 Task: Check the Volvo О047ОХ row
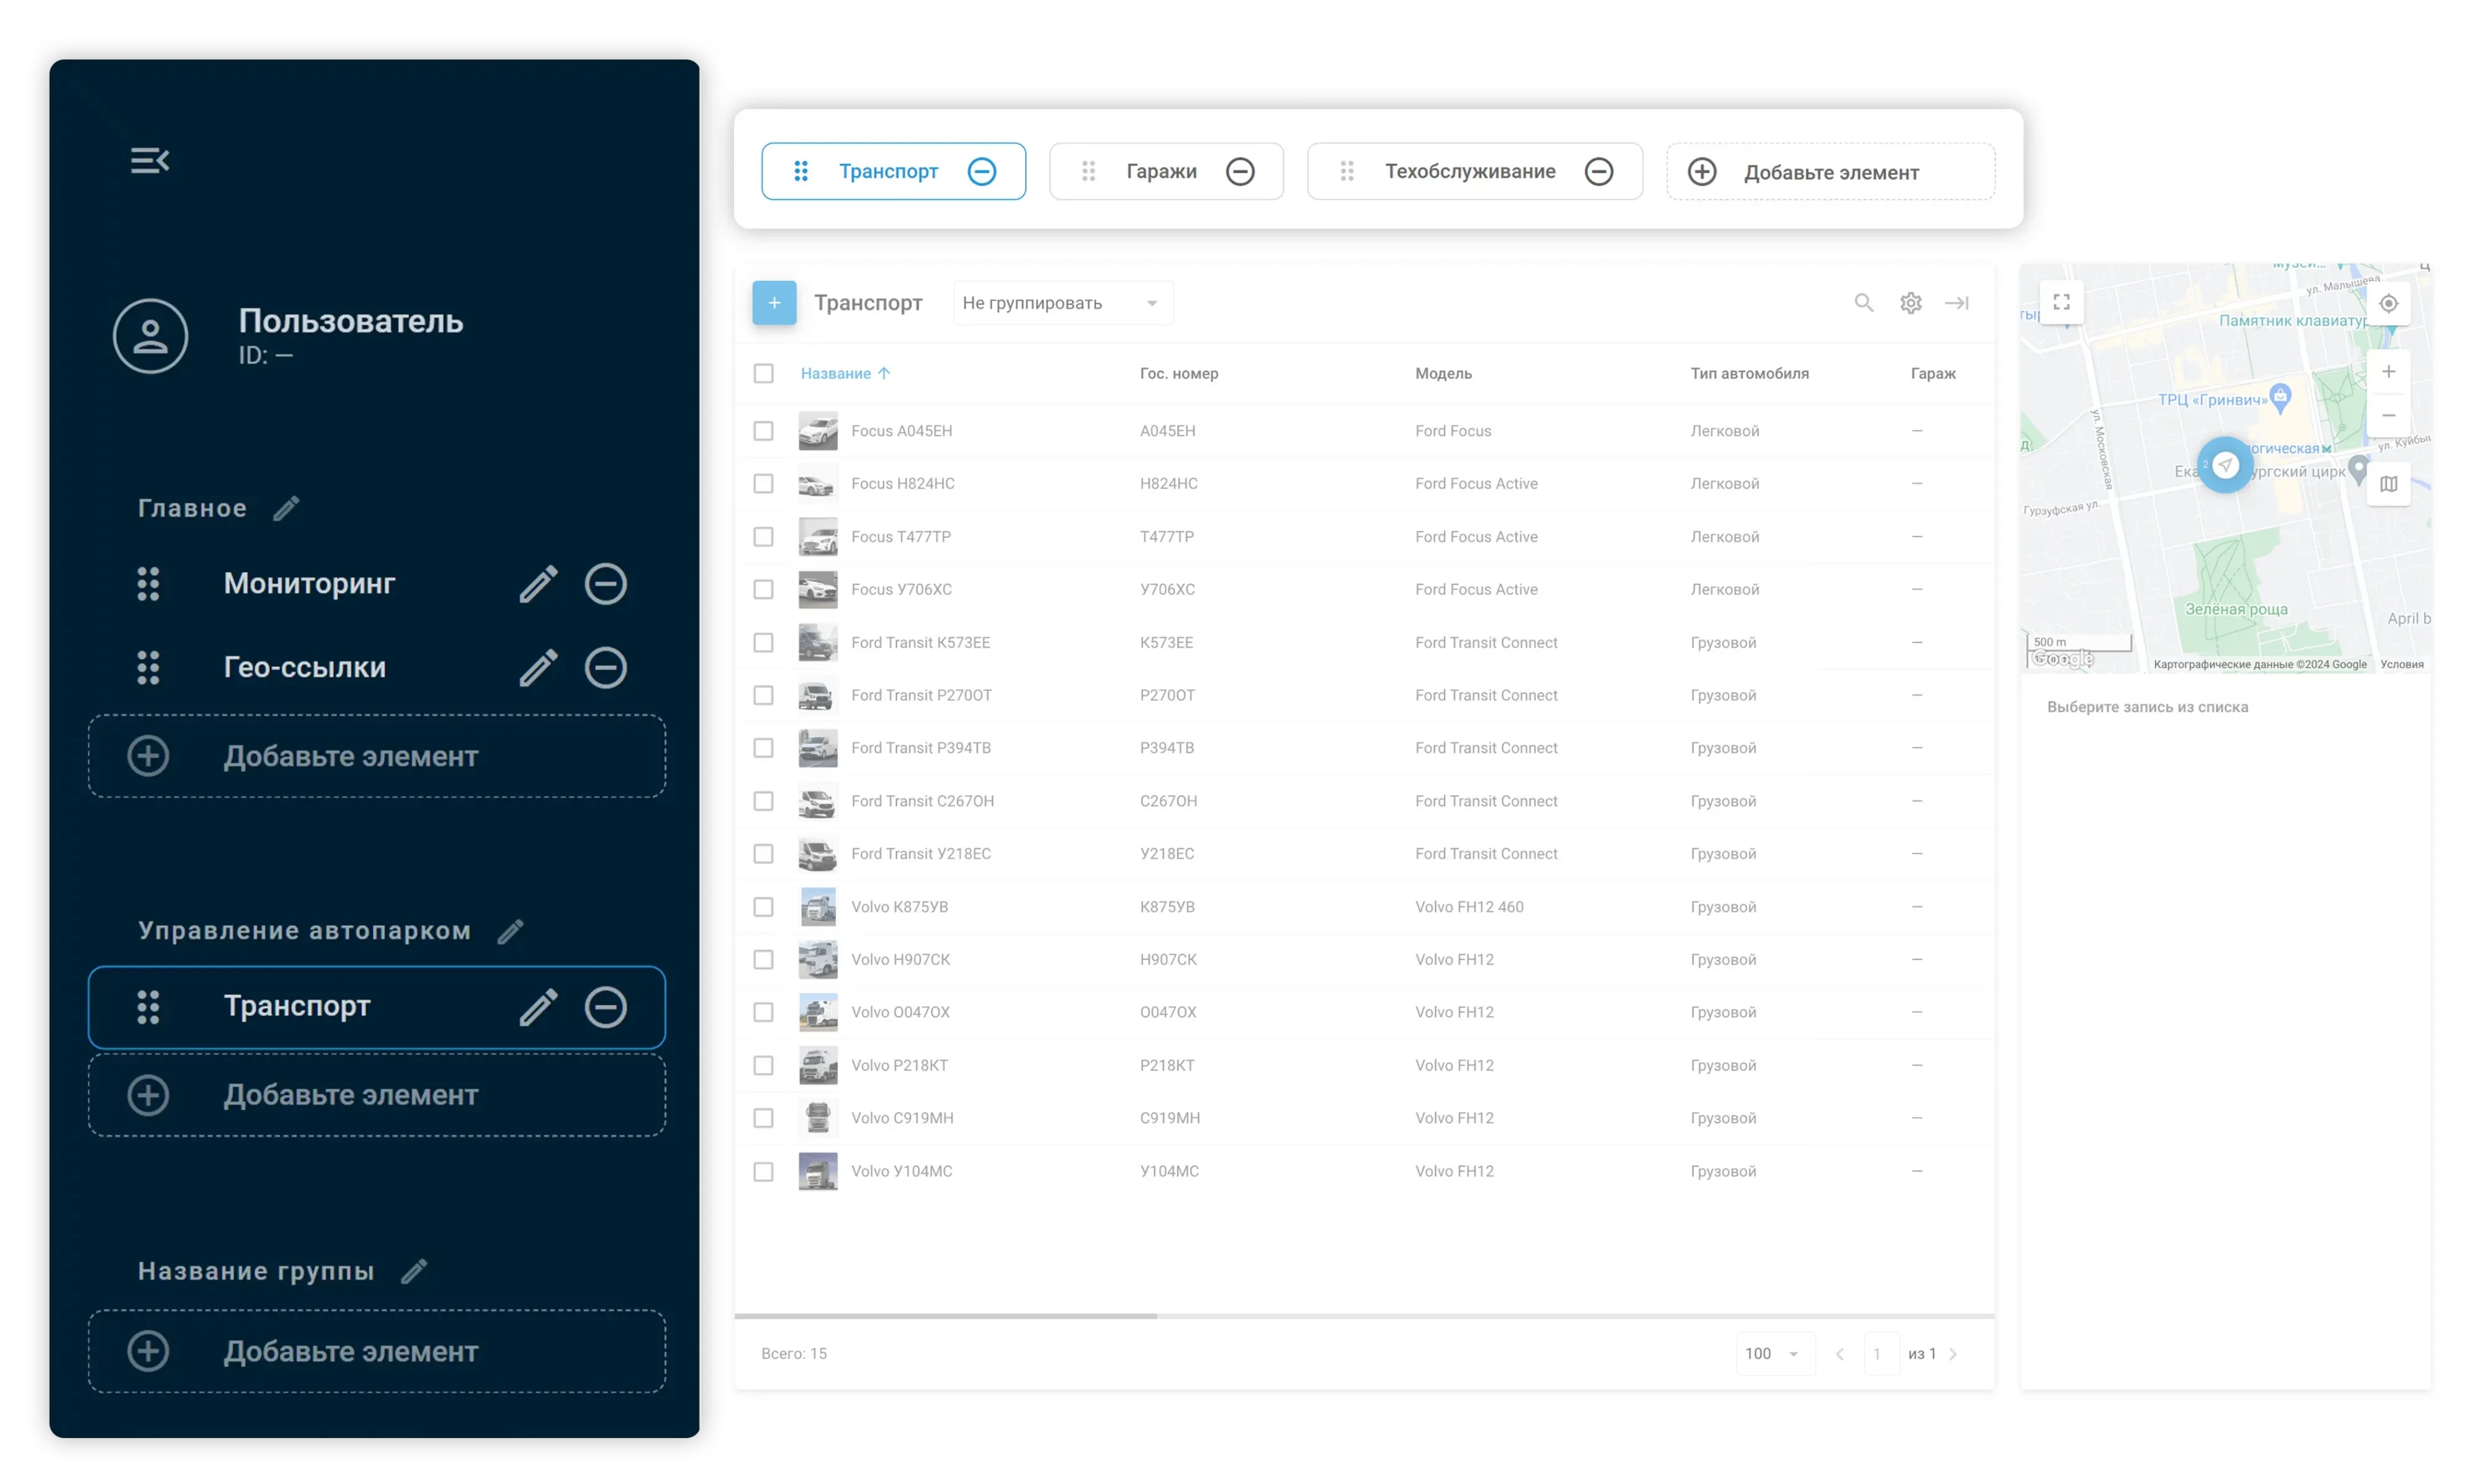tap(764, 1012)
